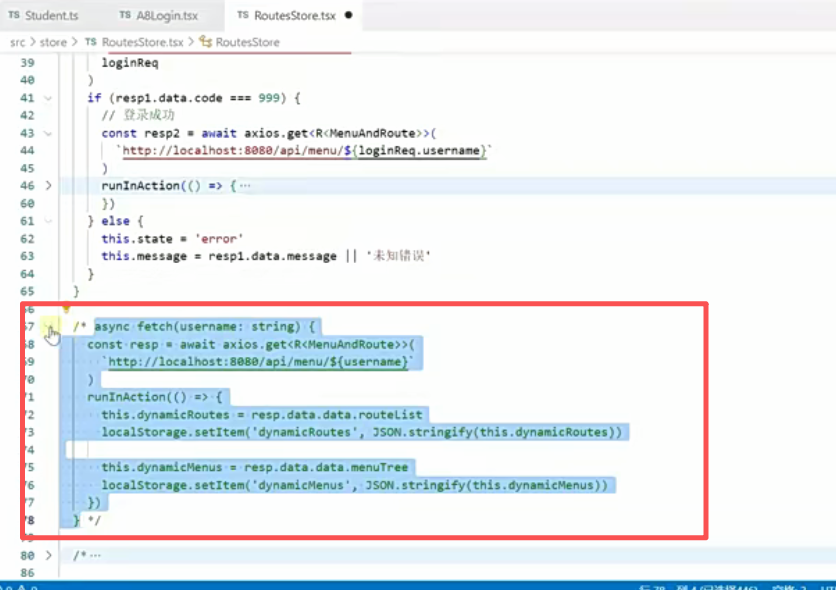Viewport: 836px width, 590px height.
Task: Click localStorage.setItem('dynamicMenus' line
Action: coord(355,486)
